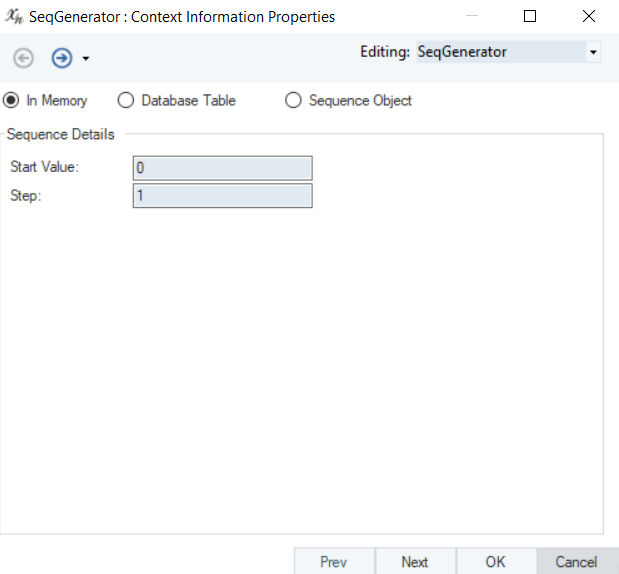Select the Database Table radio option
Image resolution: width=619 pixels, height=574 pixels.
[x=176, y=100]
